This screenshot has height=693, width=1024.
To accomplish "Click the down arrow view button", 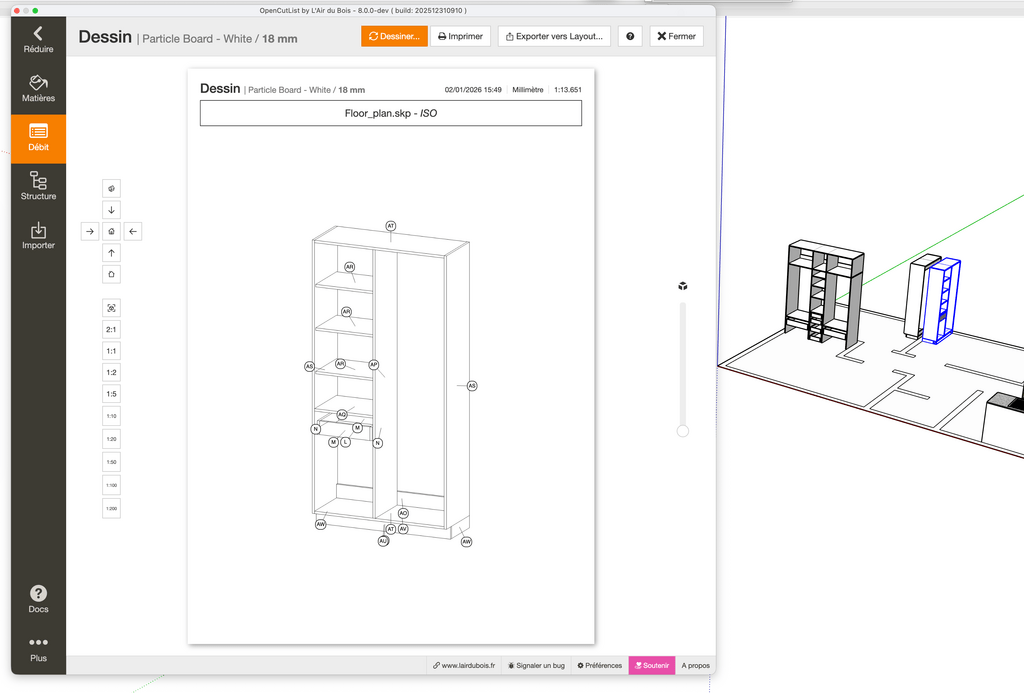I will click(112, 210).
